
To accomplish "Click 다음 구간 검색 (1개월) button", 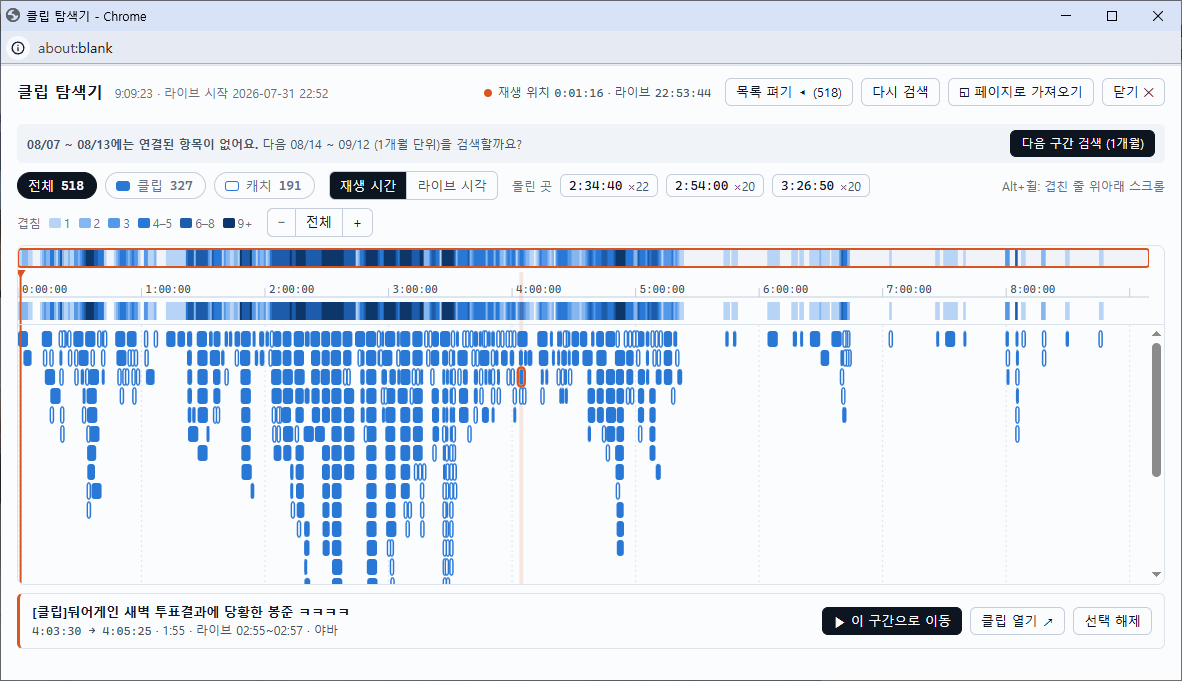I will tap(1082, 143).
